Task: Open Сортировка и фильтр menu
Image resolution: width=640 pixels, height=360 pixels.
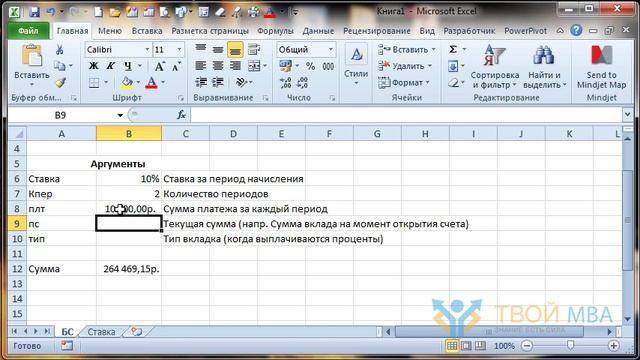Action: (x=495, y=67)
